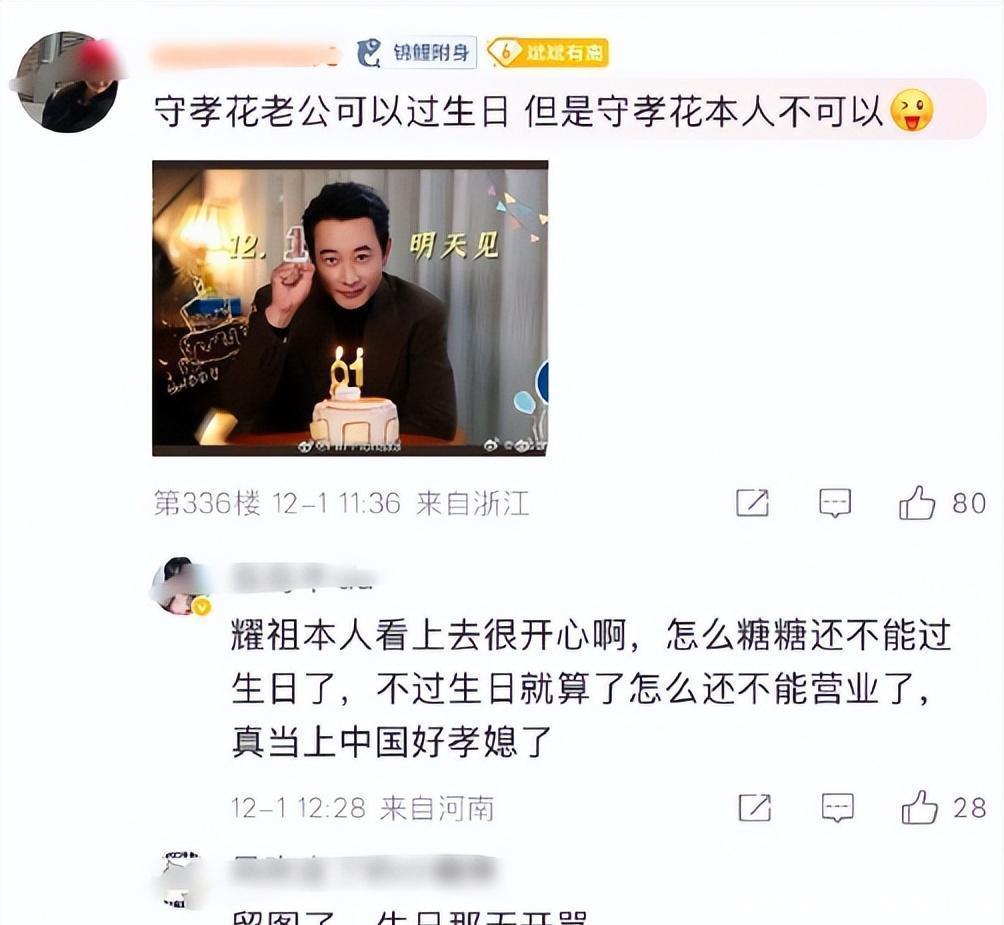Like the comment with 80 likes
Screen dimensions: 1004x925
click(x=917, y=503)
